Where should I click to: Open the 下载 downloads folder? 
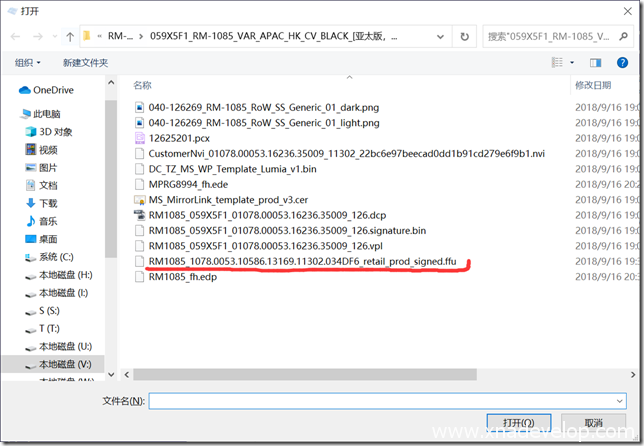[48, 203]
